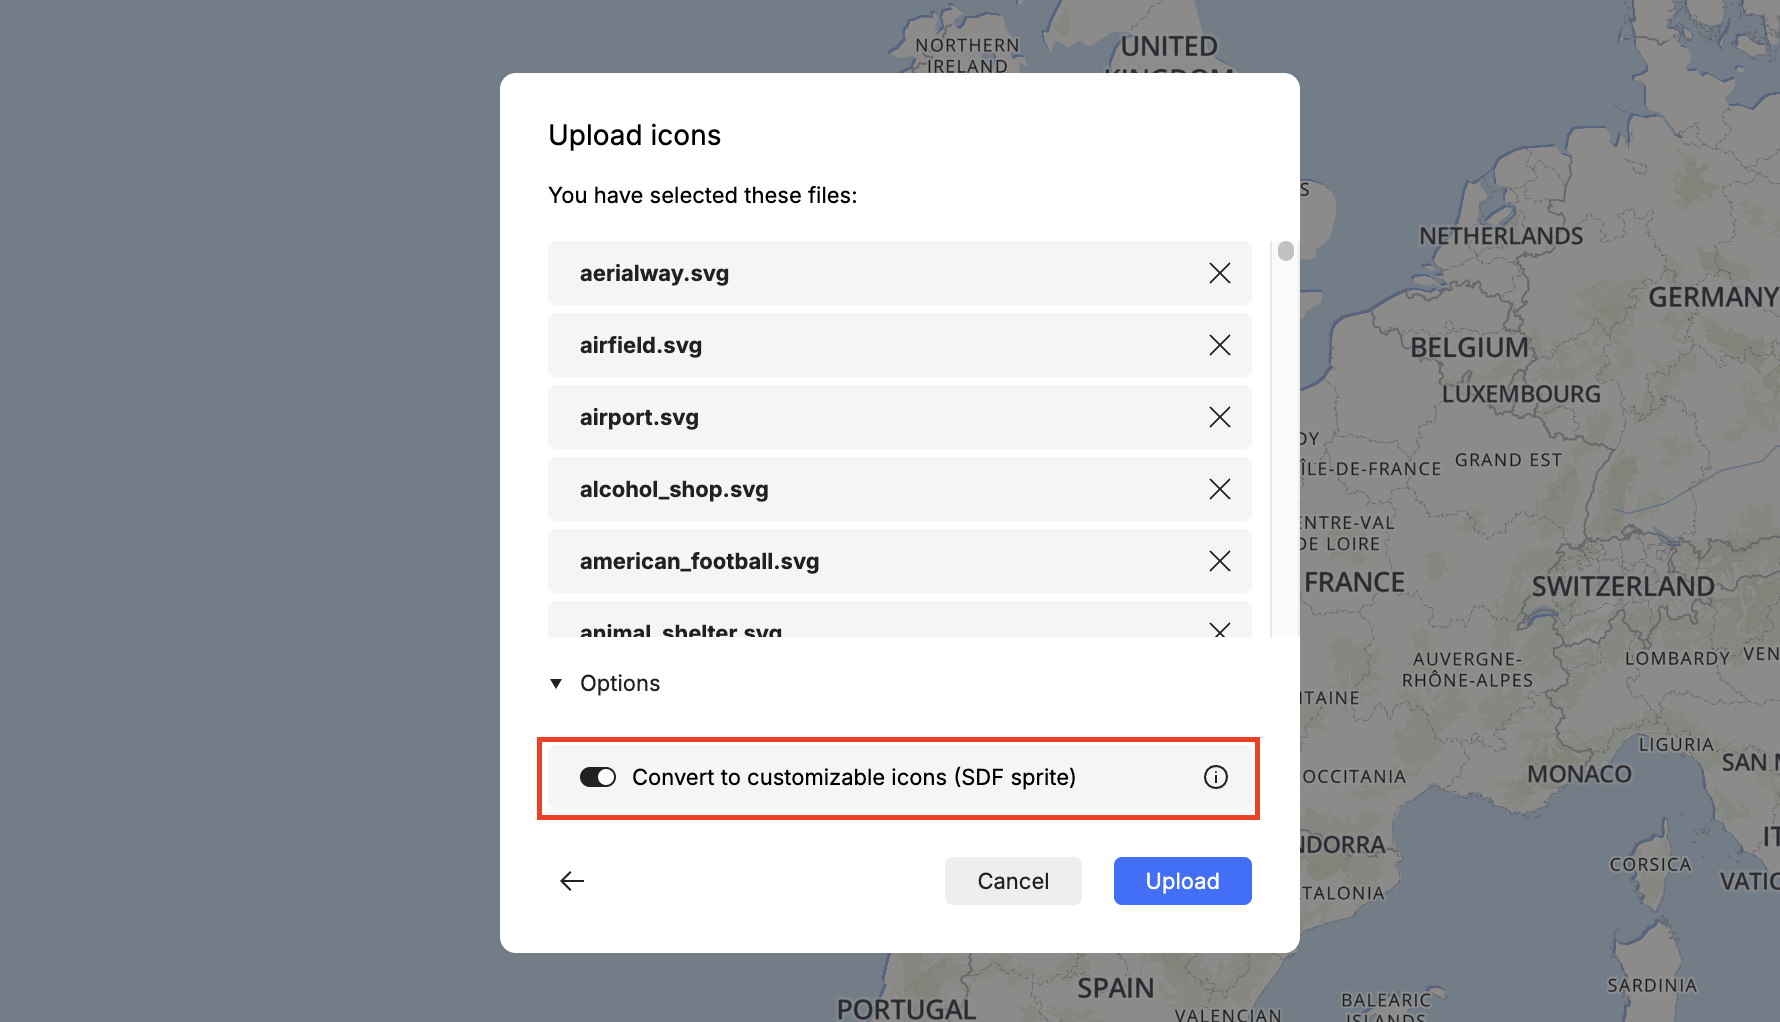
Task: Remove alcohol_shop.svg from the upload list
Action: pos(1219,489)
